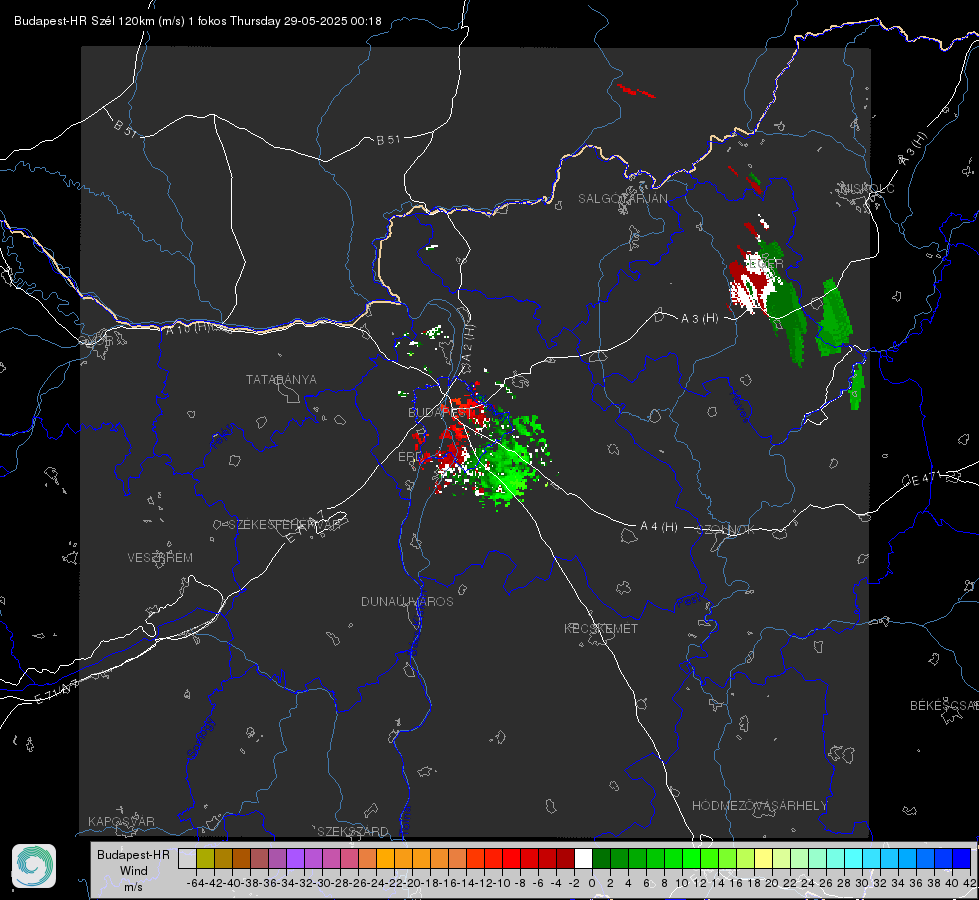This screenshot has height=900, width=979.
Task: Click the -20 value on the legend scale
Action: [x=411, y=883]
